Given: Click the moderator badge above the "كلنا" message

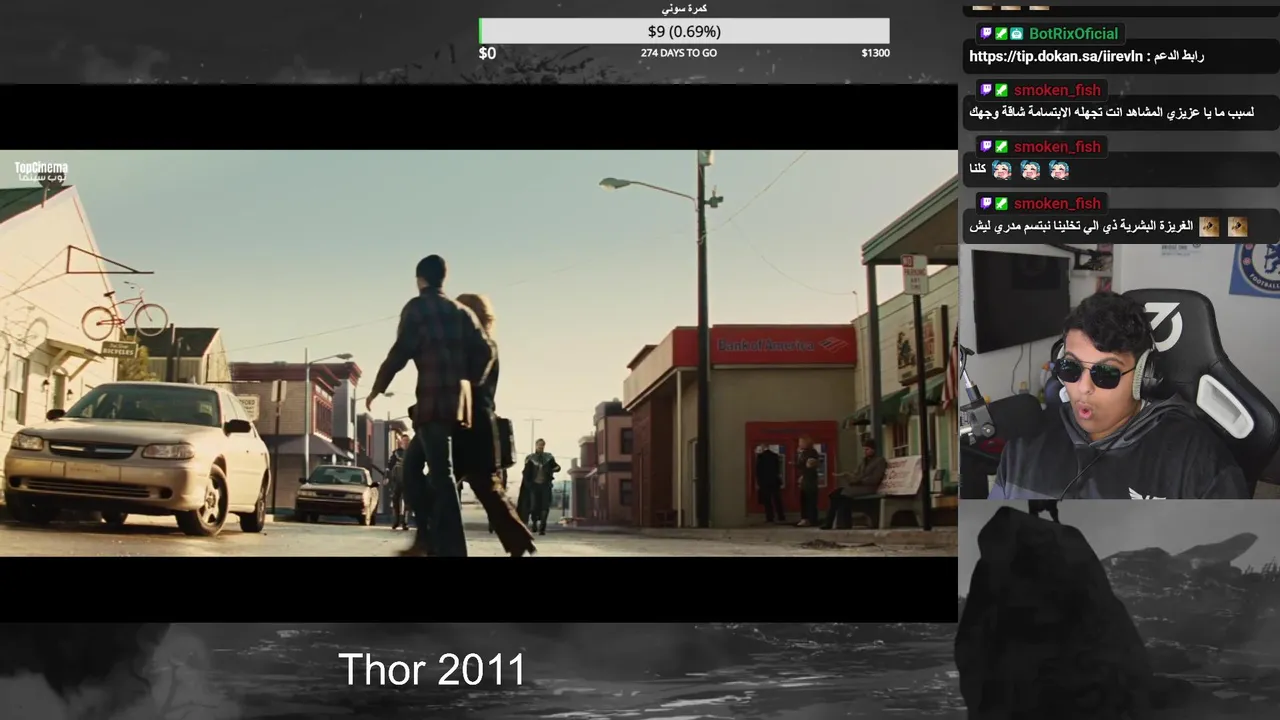Looking at the screenshot, I should click(1001, 147).
